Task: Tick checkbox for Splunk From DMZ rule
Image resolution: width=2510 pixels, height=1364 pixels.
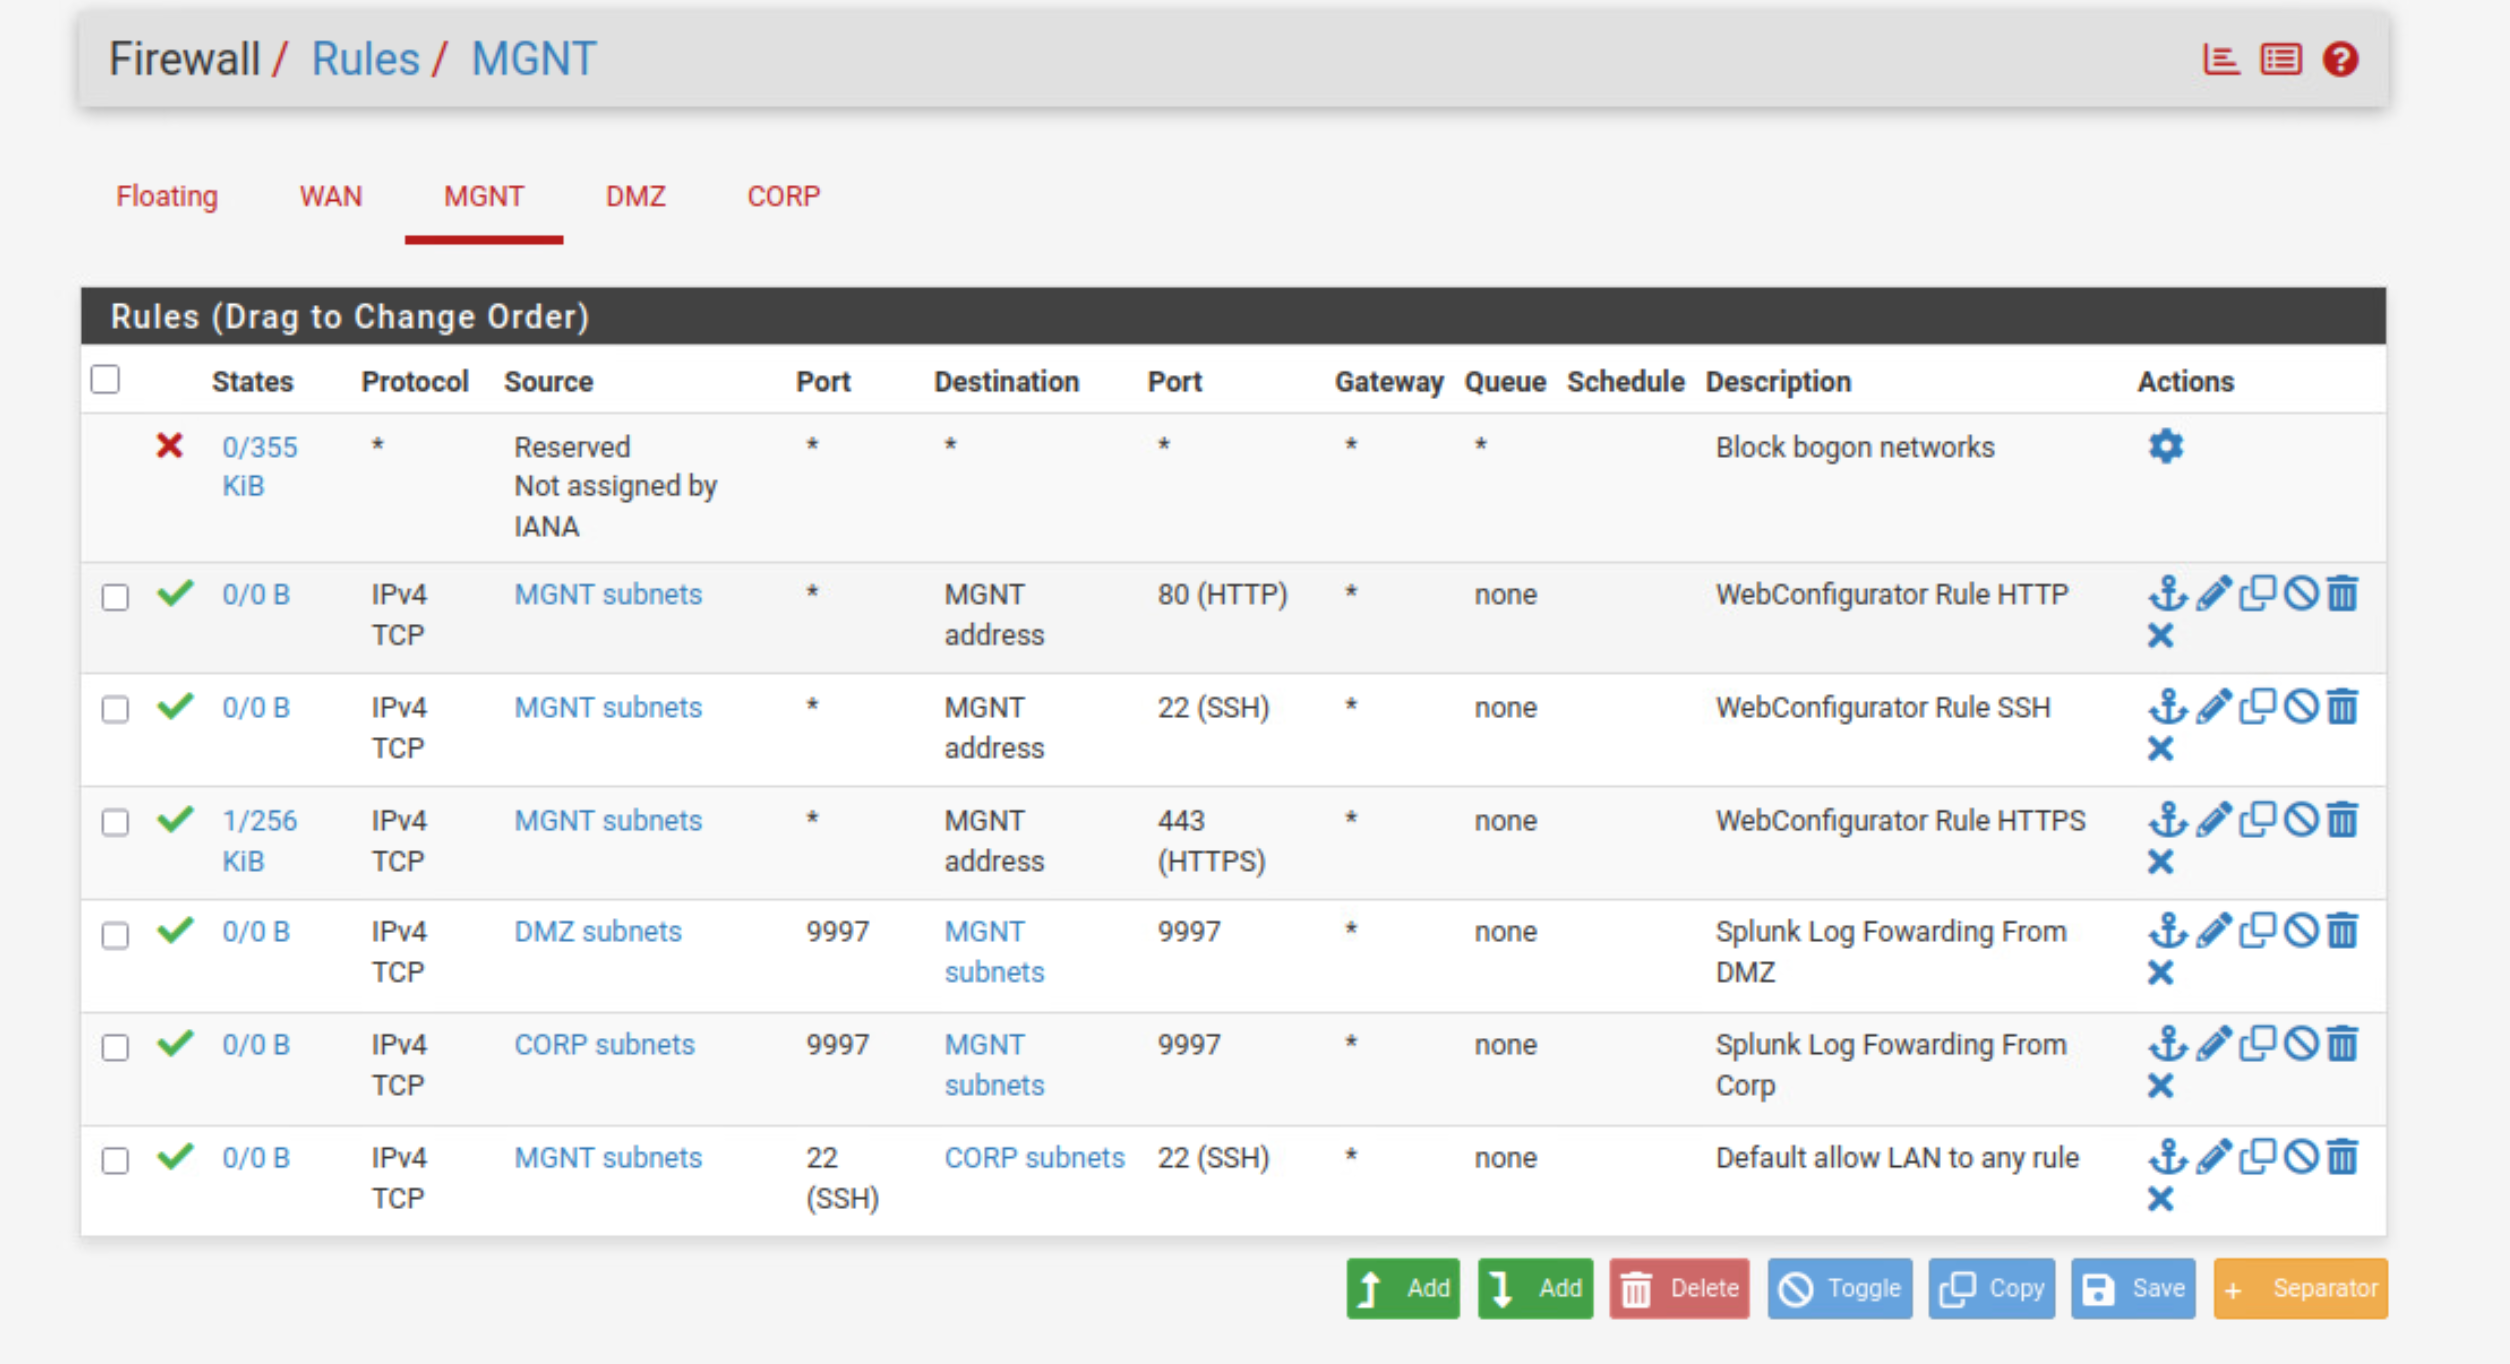Action: click(x=116, y=934)
